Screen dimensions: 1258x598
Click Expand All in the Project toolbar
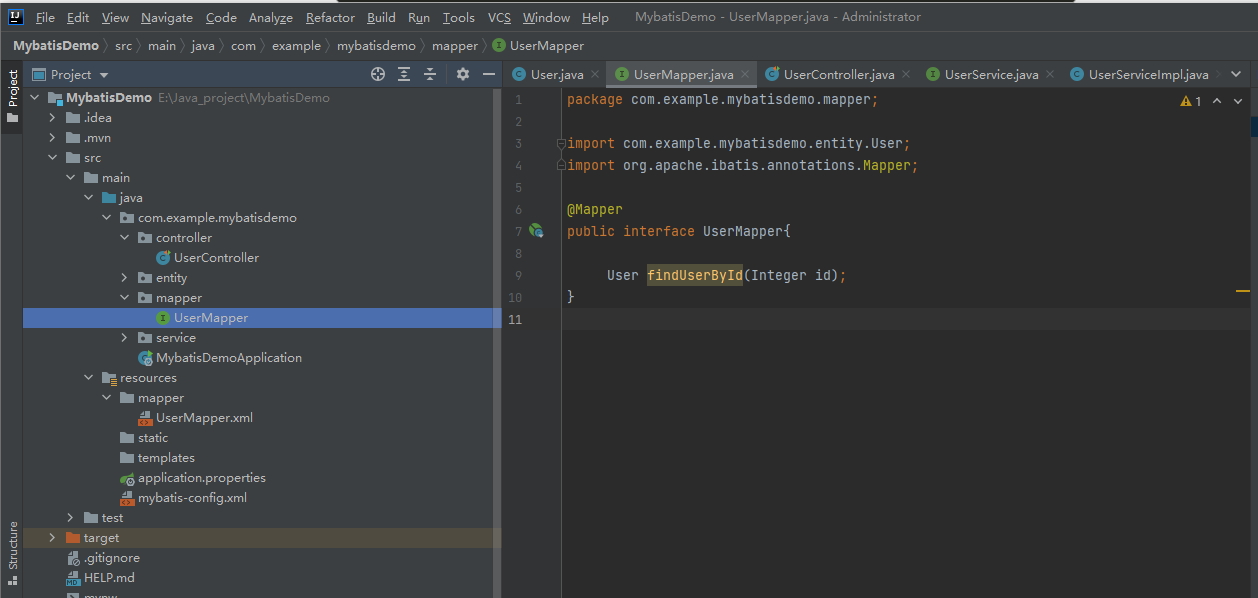tap(402, 74)
